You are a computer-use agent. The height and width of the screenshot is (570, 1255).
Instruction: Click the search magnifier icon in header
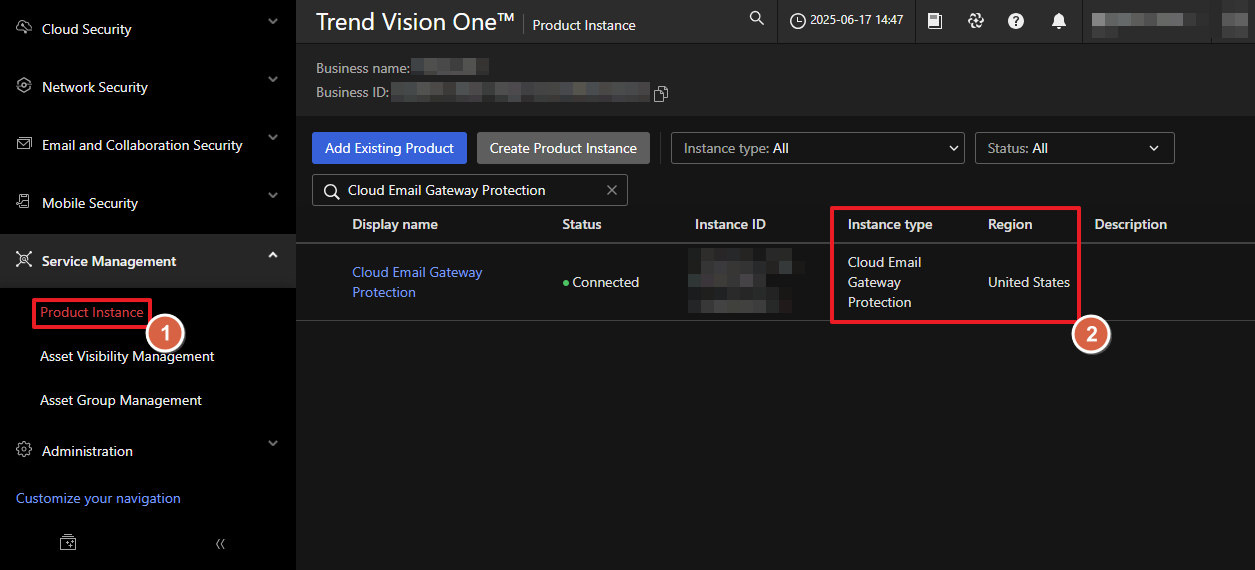[757, 19]
